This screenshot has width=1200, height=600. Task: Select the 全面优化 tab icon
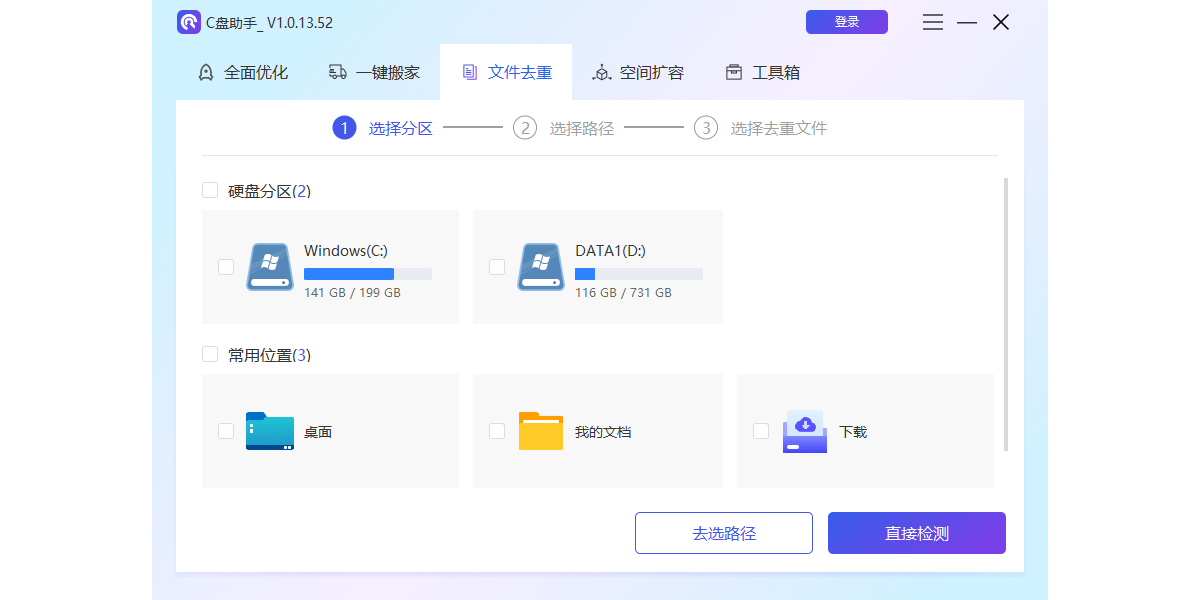pos(206,71)
